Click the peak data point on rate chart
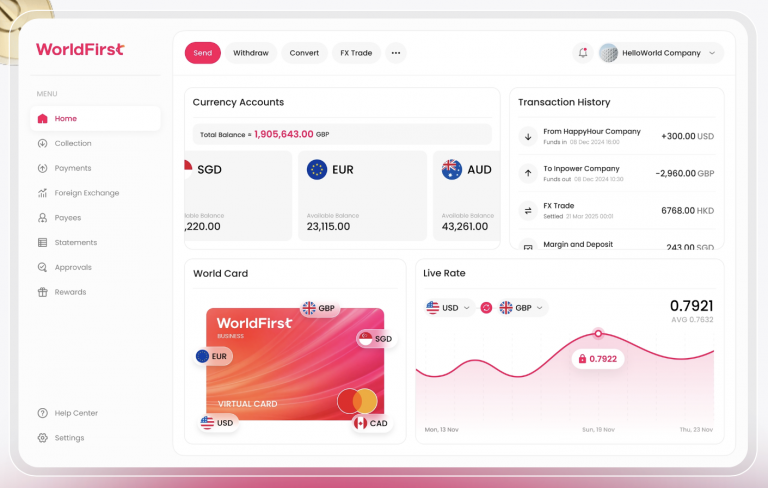This screenshot has width=768, height=488. pos(598,334)
